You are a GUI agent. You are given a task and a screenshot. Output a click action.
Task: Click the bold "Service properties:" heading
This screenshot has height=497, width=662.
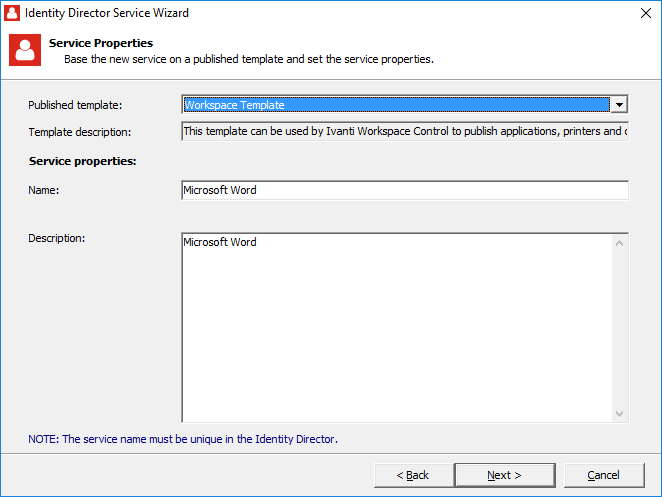(x=83, y=160)
